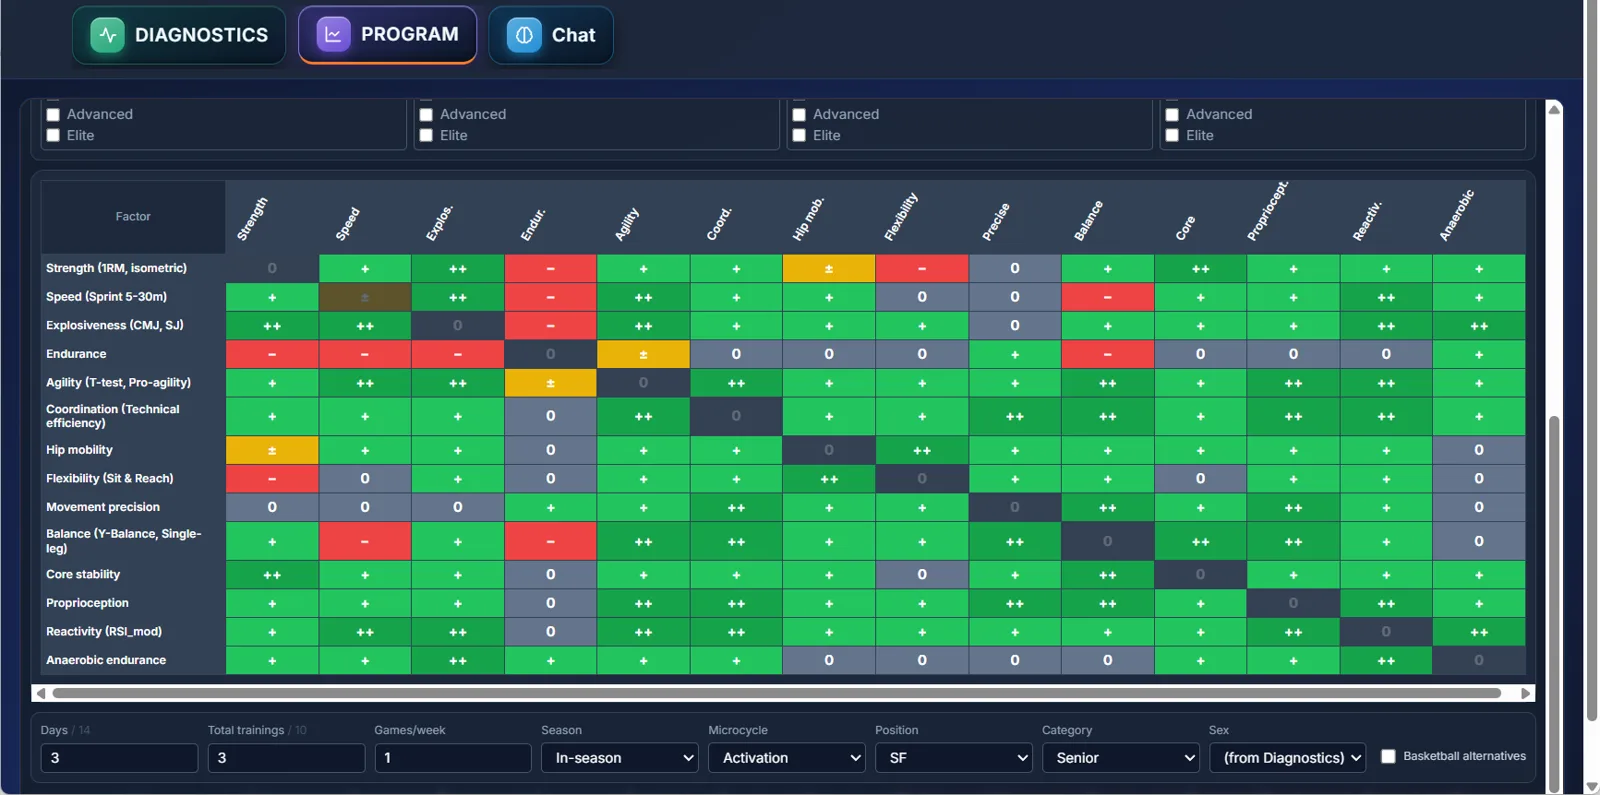Click the Reactivity (RSI_mod) row label

(x=104, y=631)
